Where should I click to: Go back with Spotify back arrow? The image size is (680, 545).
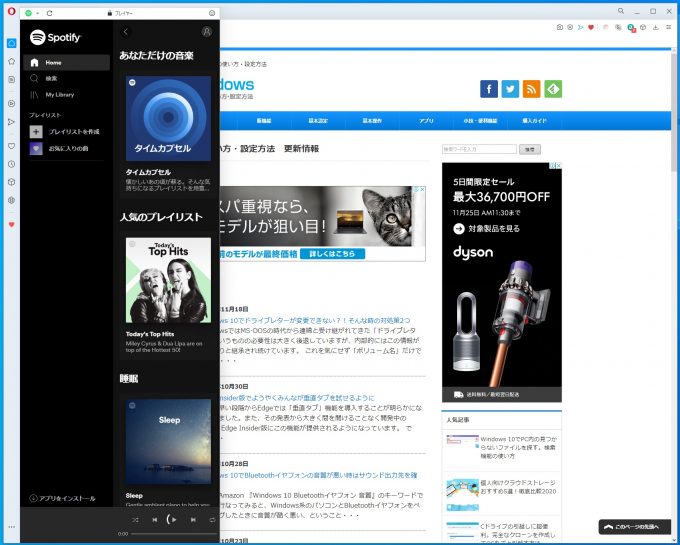126,32
